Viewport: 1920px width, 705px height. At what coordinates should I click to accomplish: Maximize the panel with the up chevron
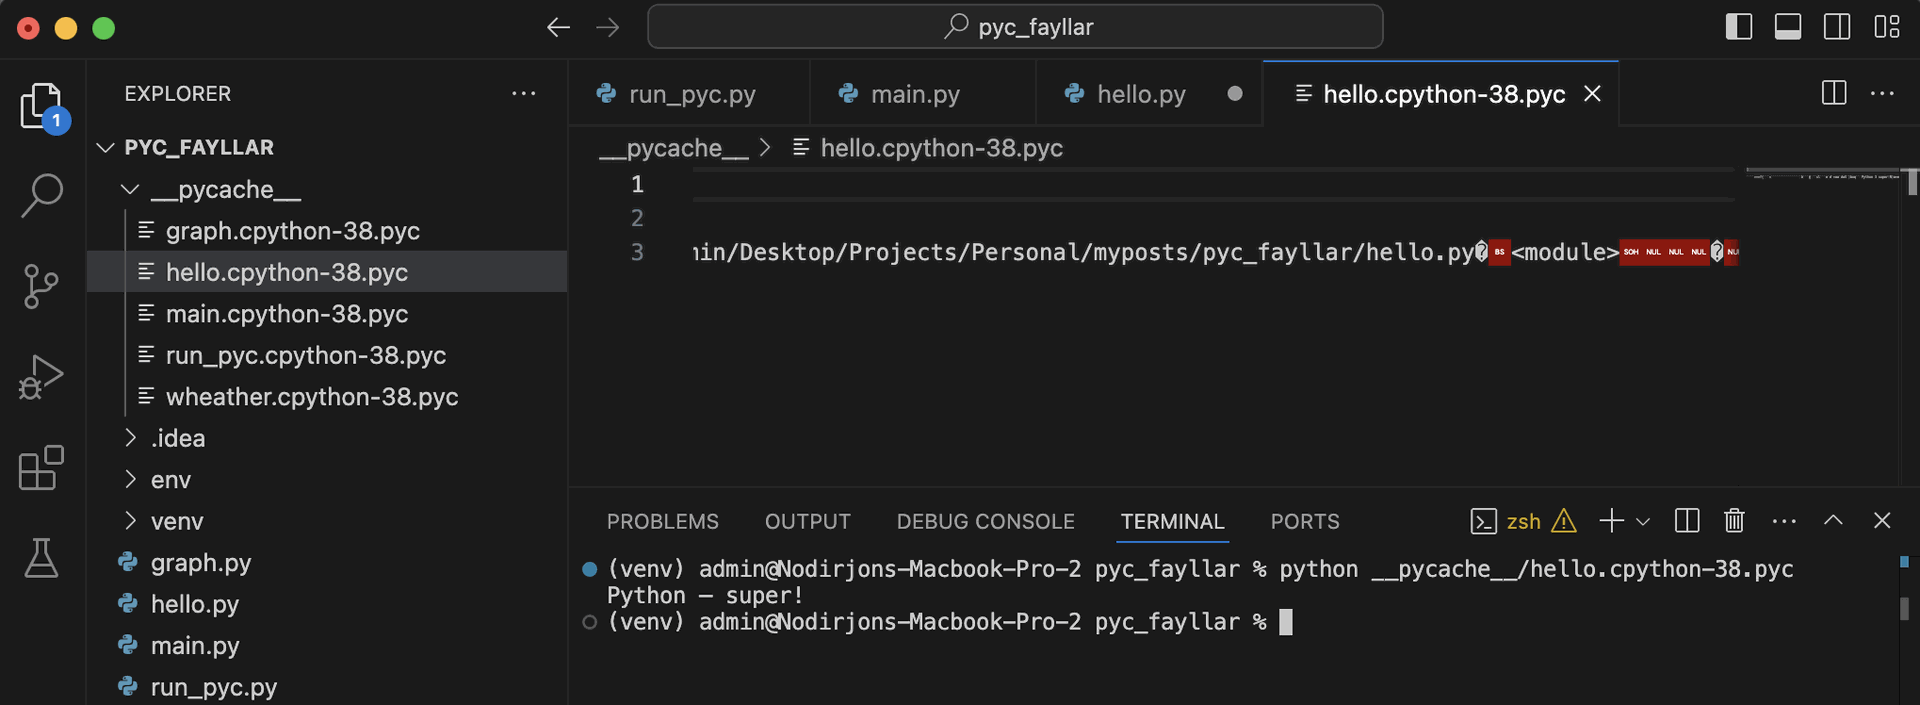tap(1833, 520)
